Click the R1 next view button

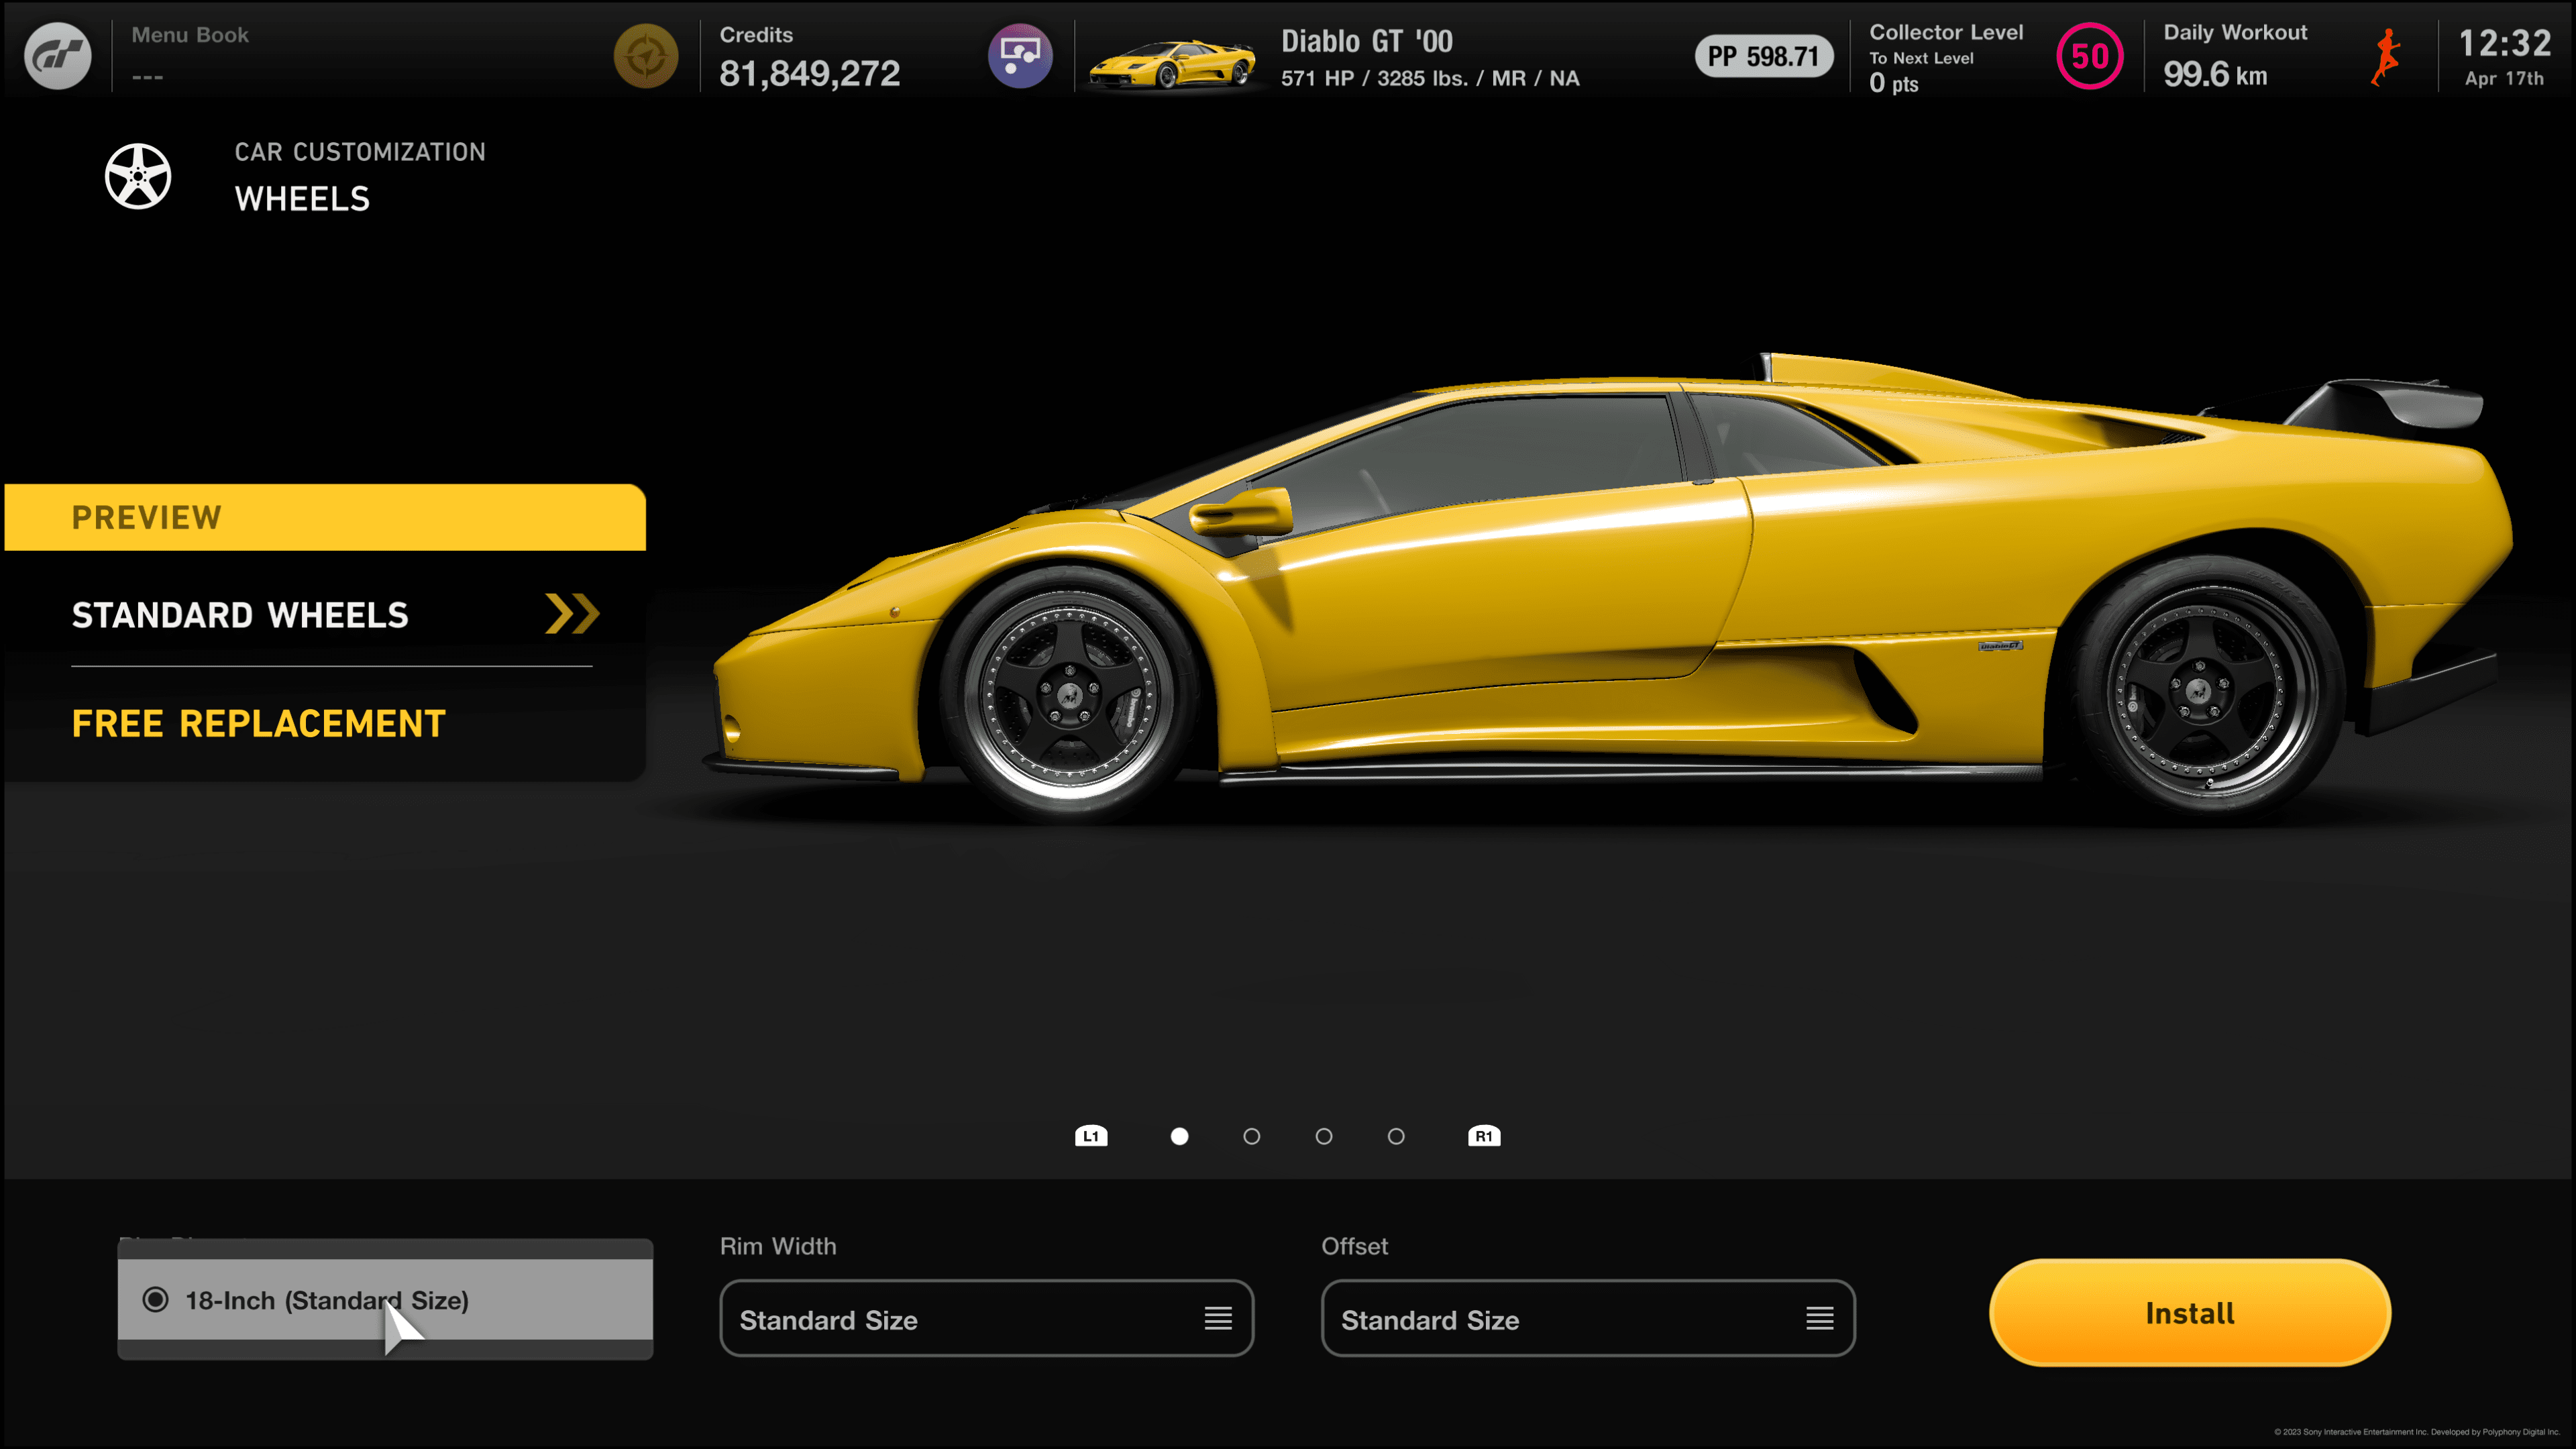(x=1484, y=1136)
